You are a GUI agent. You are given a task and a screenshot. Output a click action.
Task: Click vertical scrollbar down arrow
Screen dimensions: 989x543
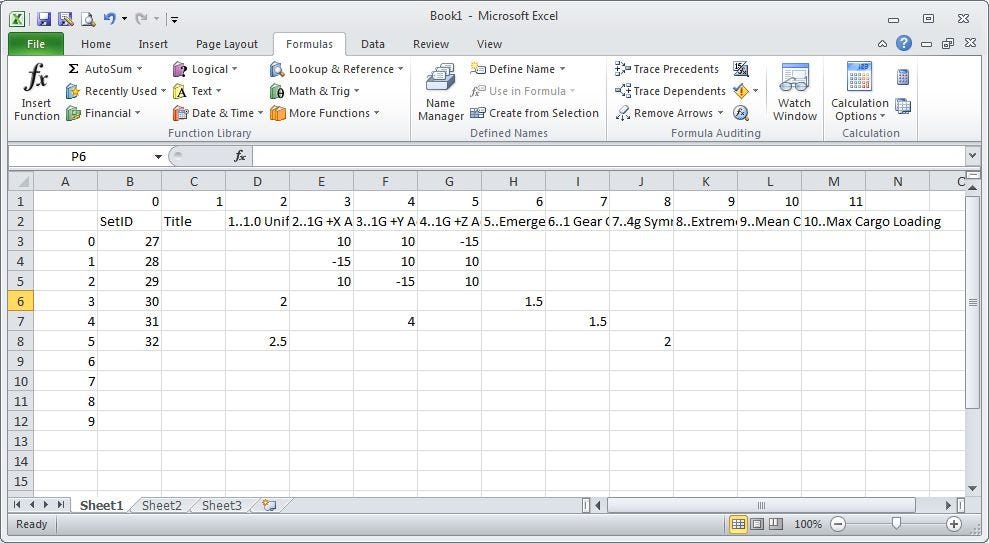(x=972, y=488)
